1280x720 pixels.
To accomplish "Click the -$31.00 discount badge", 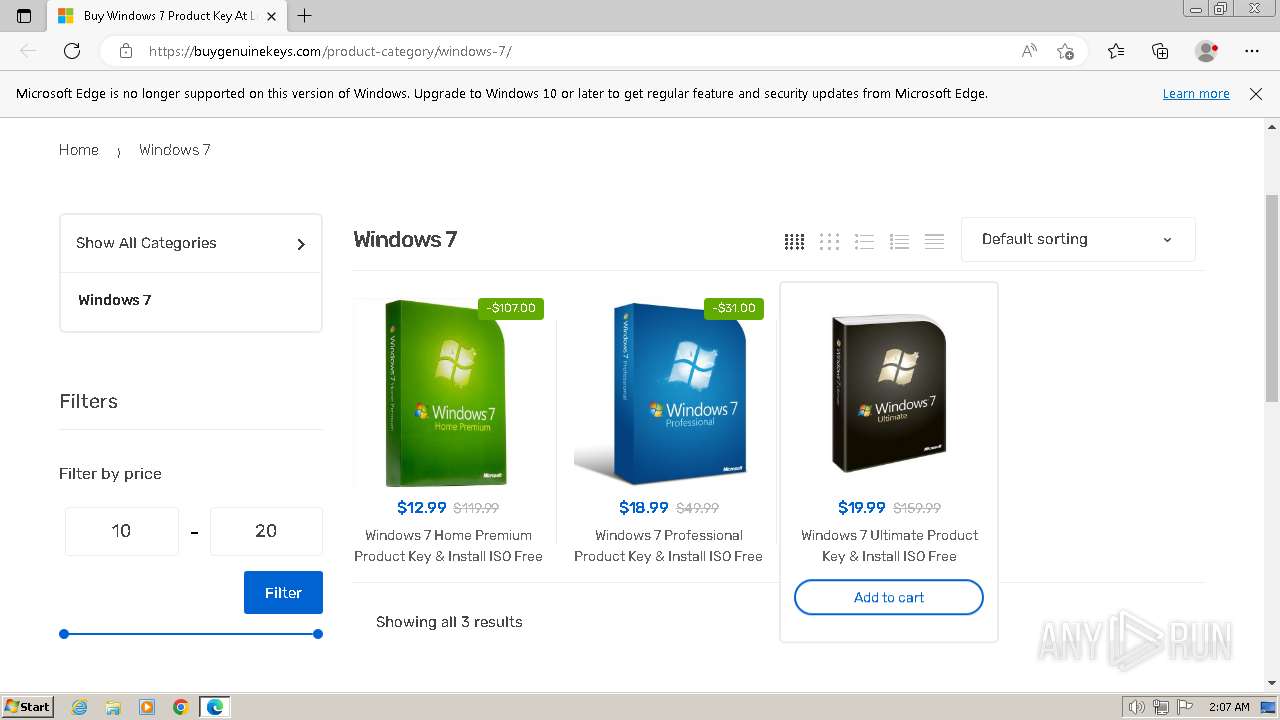I will pyautogui.click(x=734, y=308).
